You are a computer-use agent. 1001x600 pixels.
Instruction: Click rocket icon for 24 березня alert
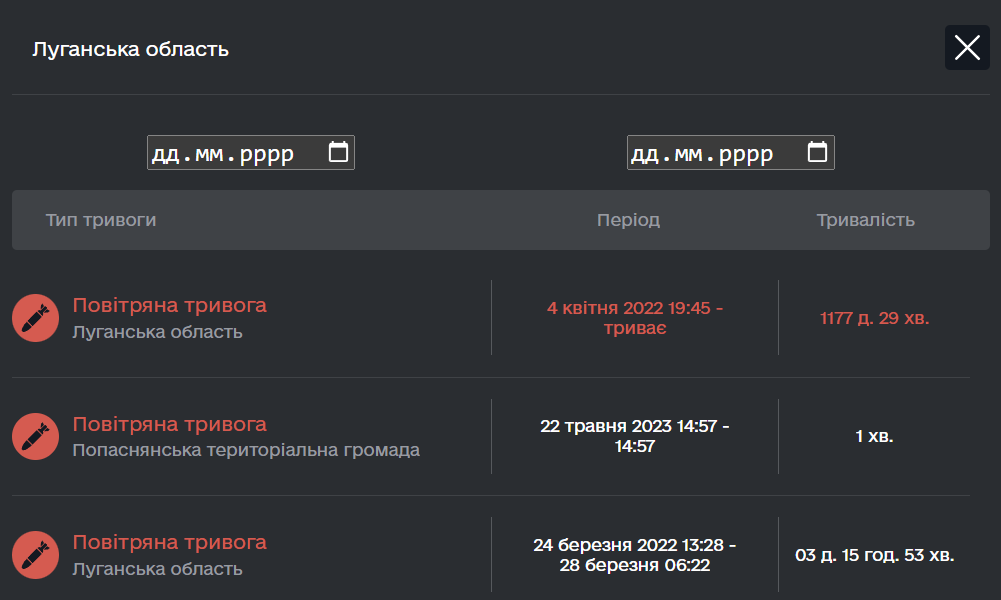(36, 555)
